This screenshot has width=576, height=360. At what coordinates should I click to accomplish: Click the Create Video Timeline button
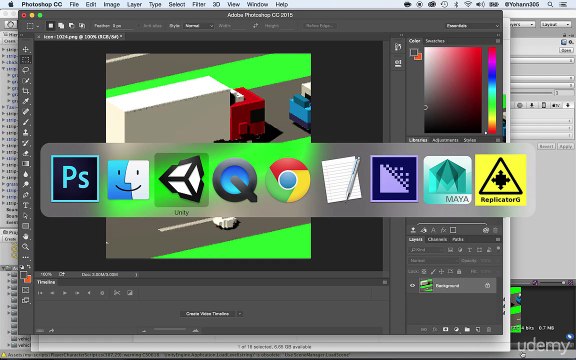click(208, 314)
